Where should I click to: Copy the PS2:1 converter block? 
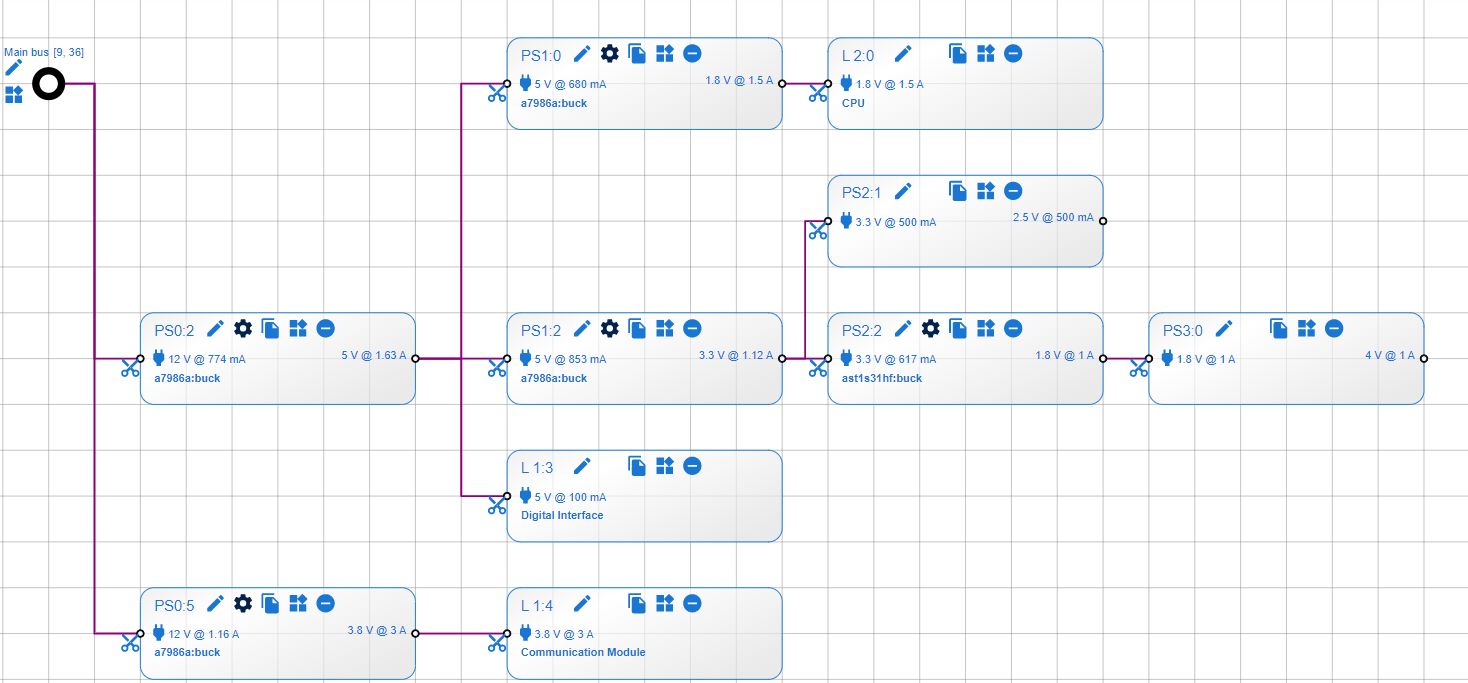[x=958, y=190]
